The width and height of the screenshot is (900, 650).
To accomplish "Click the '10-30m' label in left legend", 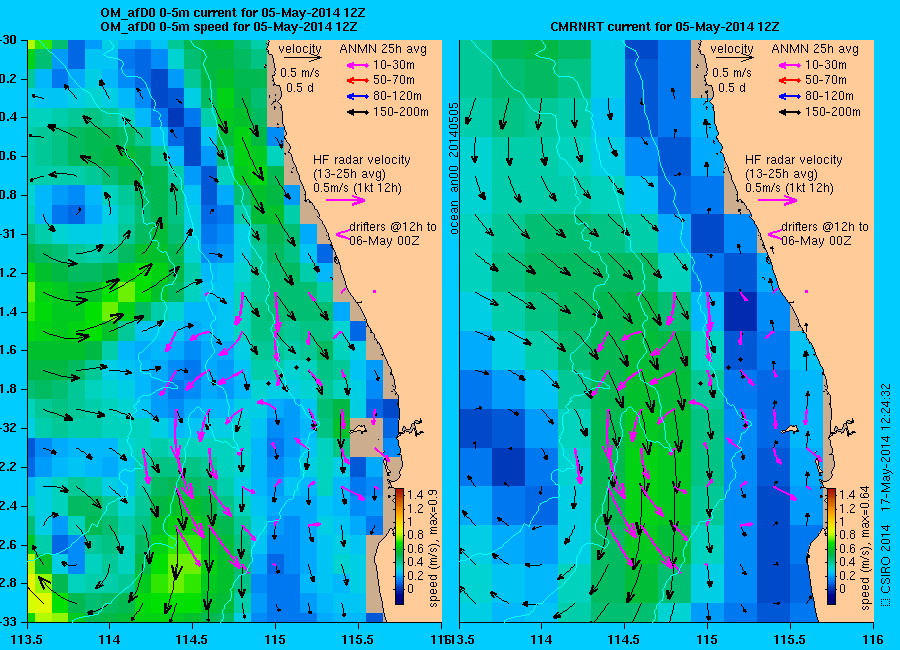I will coord(393,65).
